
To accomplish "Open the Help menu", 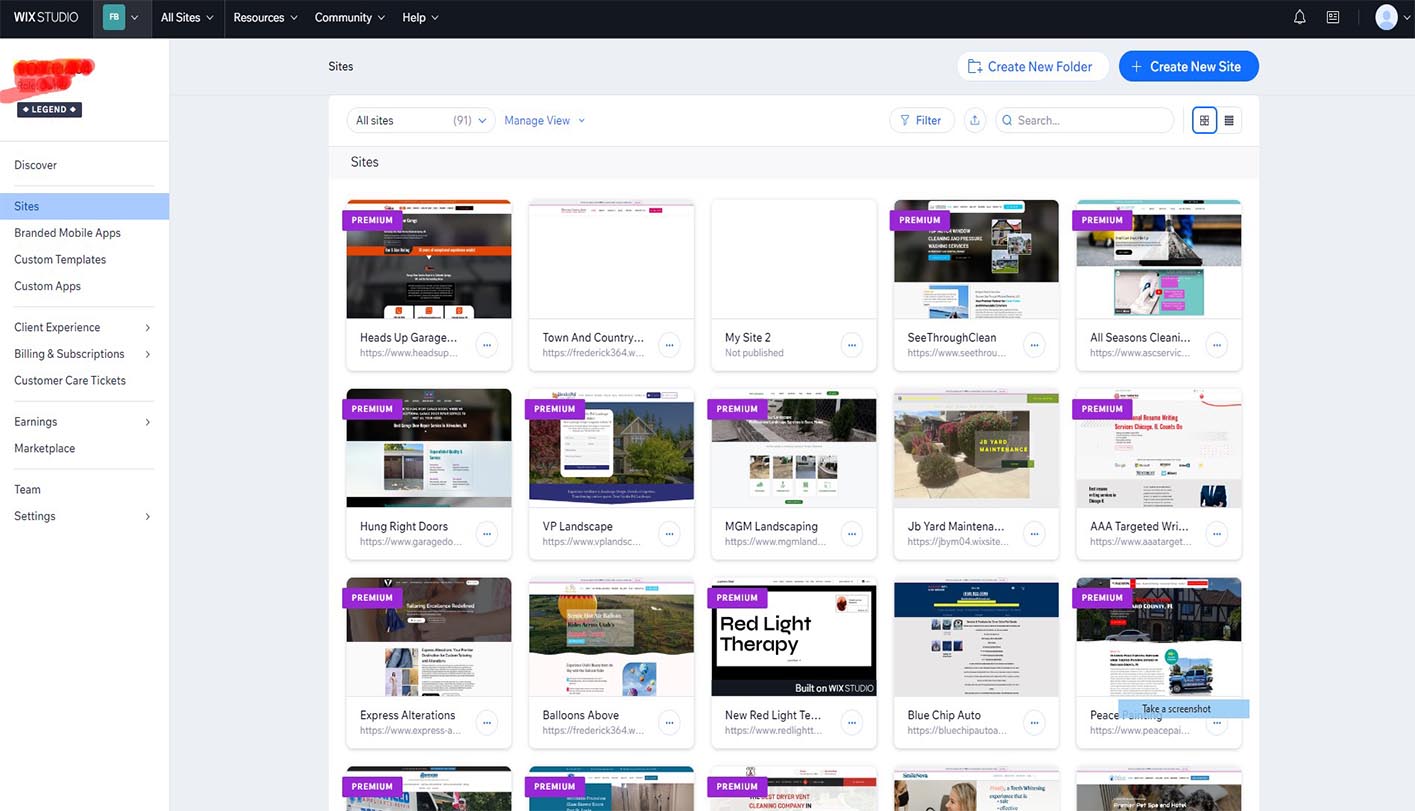I will click(420, 17).
